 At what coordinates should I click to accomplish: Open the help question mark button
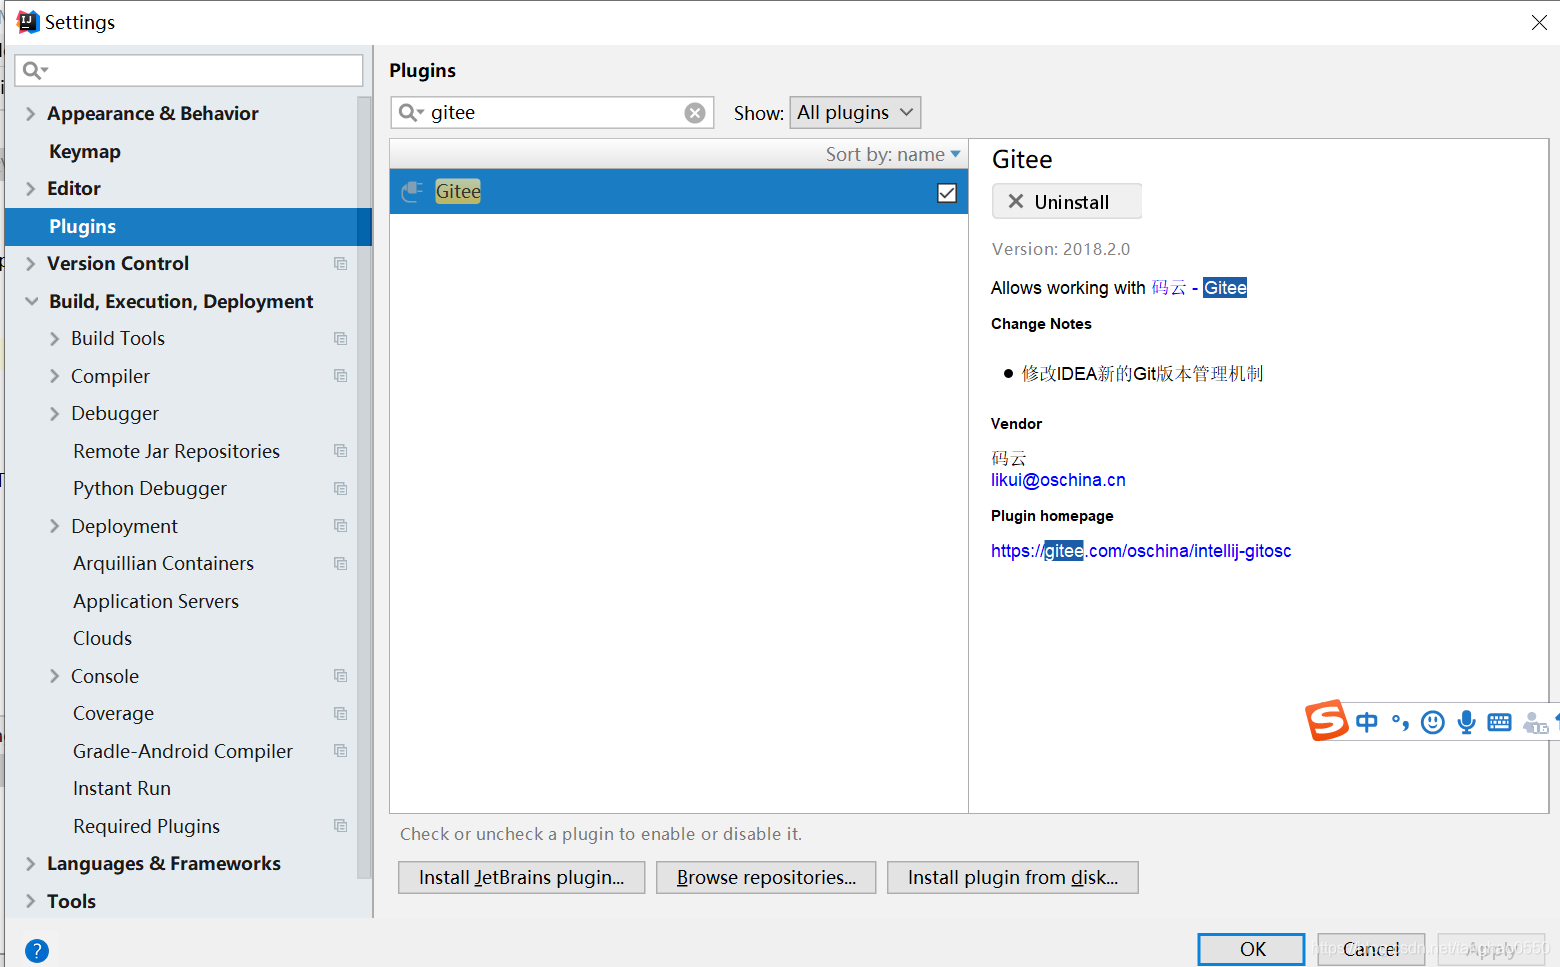point(36,950)
